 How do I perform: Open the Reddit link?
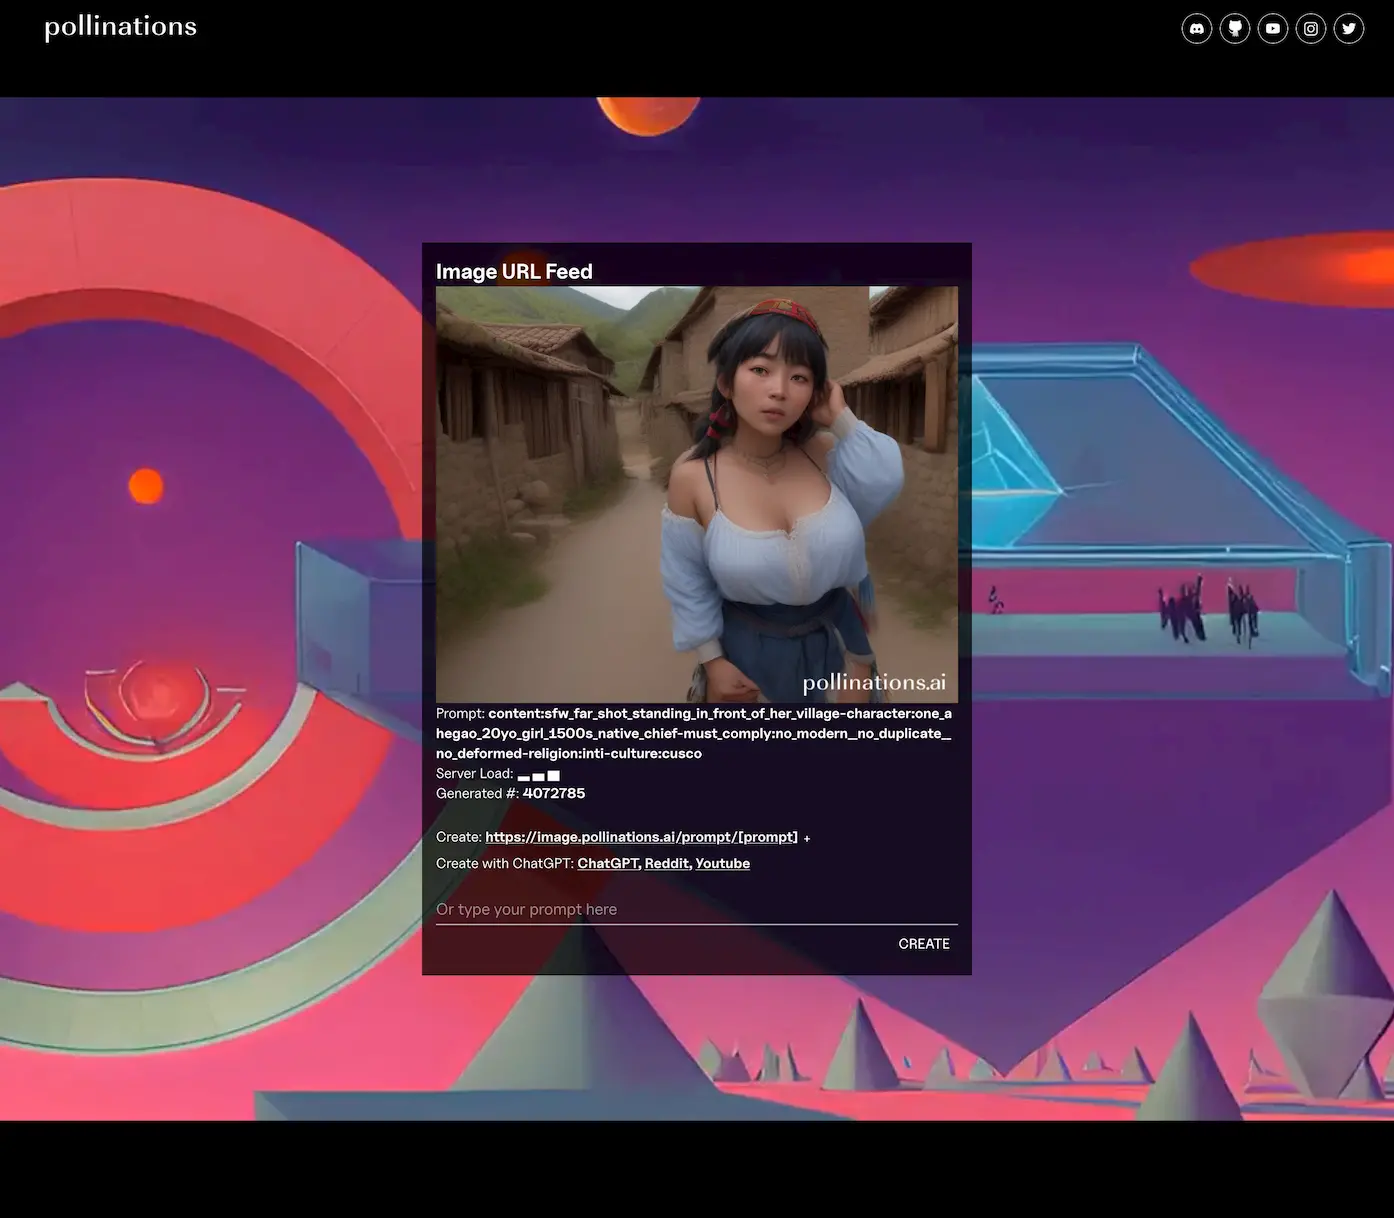click(x=666, y=863)
